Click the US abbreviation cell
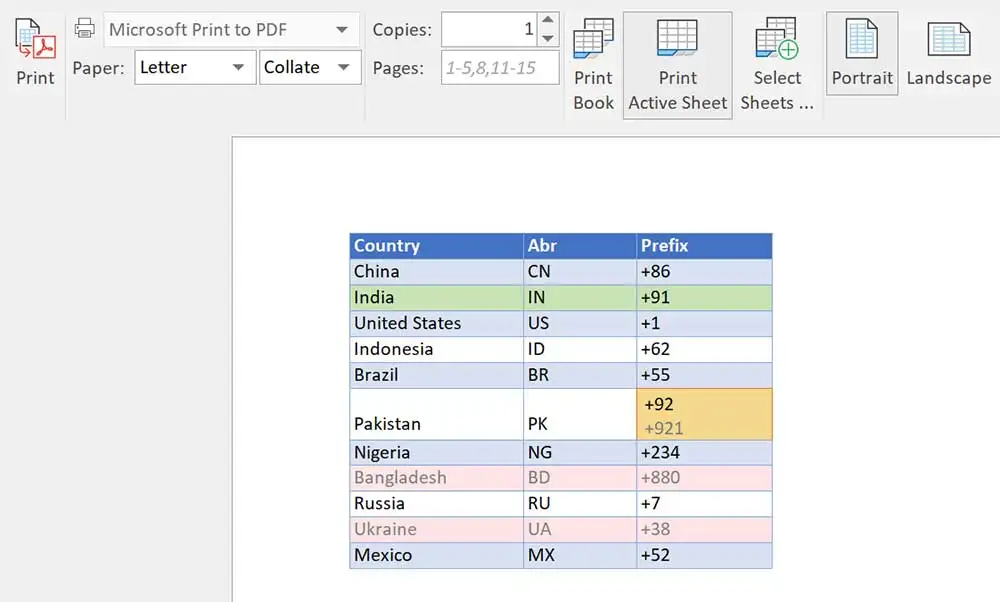 click(580, 323)
